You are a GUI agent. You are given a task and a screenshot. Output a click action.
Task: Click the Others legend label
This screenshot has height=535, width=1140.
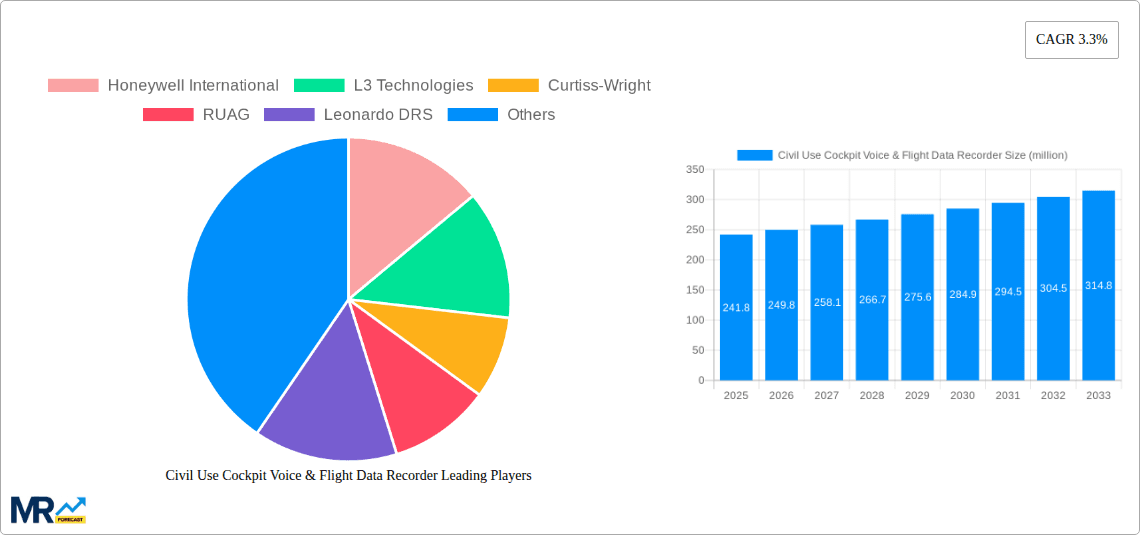(531, 114)
